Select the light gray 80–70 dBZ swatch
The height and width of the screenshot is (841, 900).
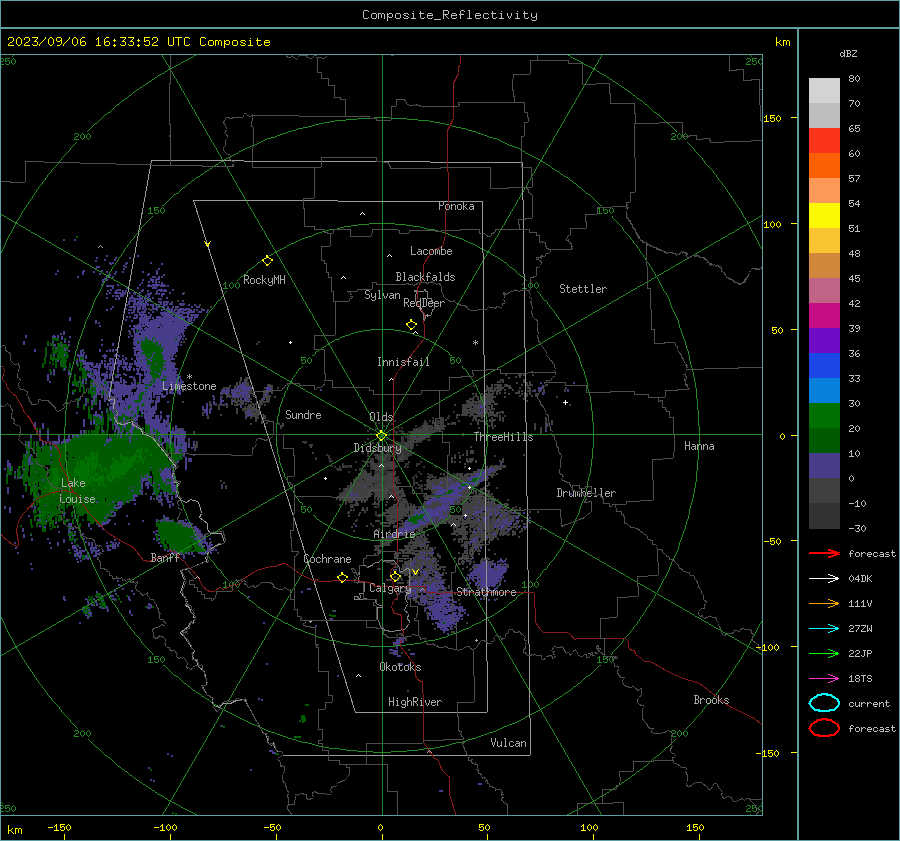pyautogui.click(x=824, y=90)
